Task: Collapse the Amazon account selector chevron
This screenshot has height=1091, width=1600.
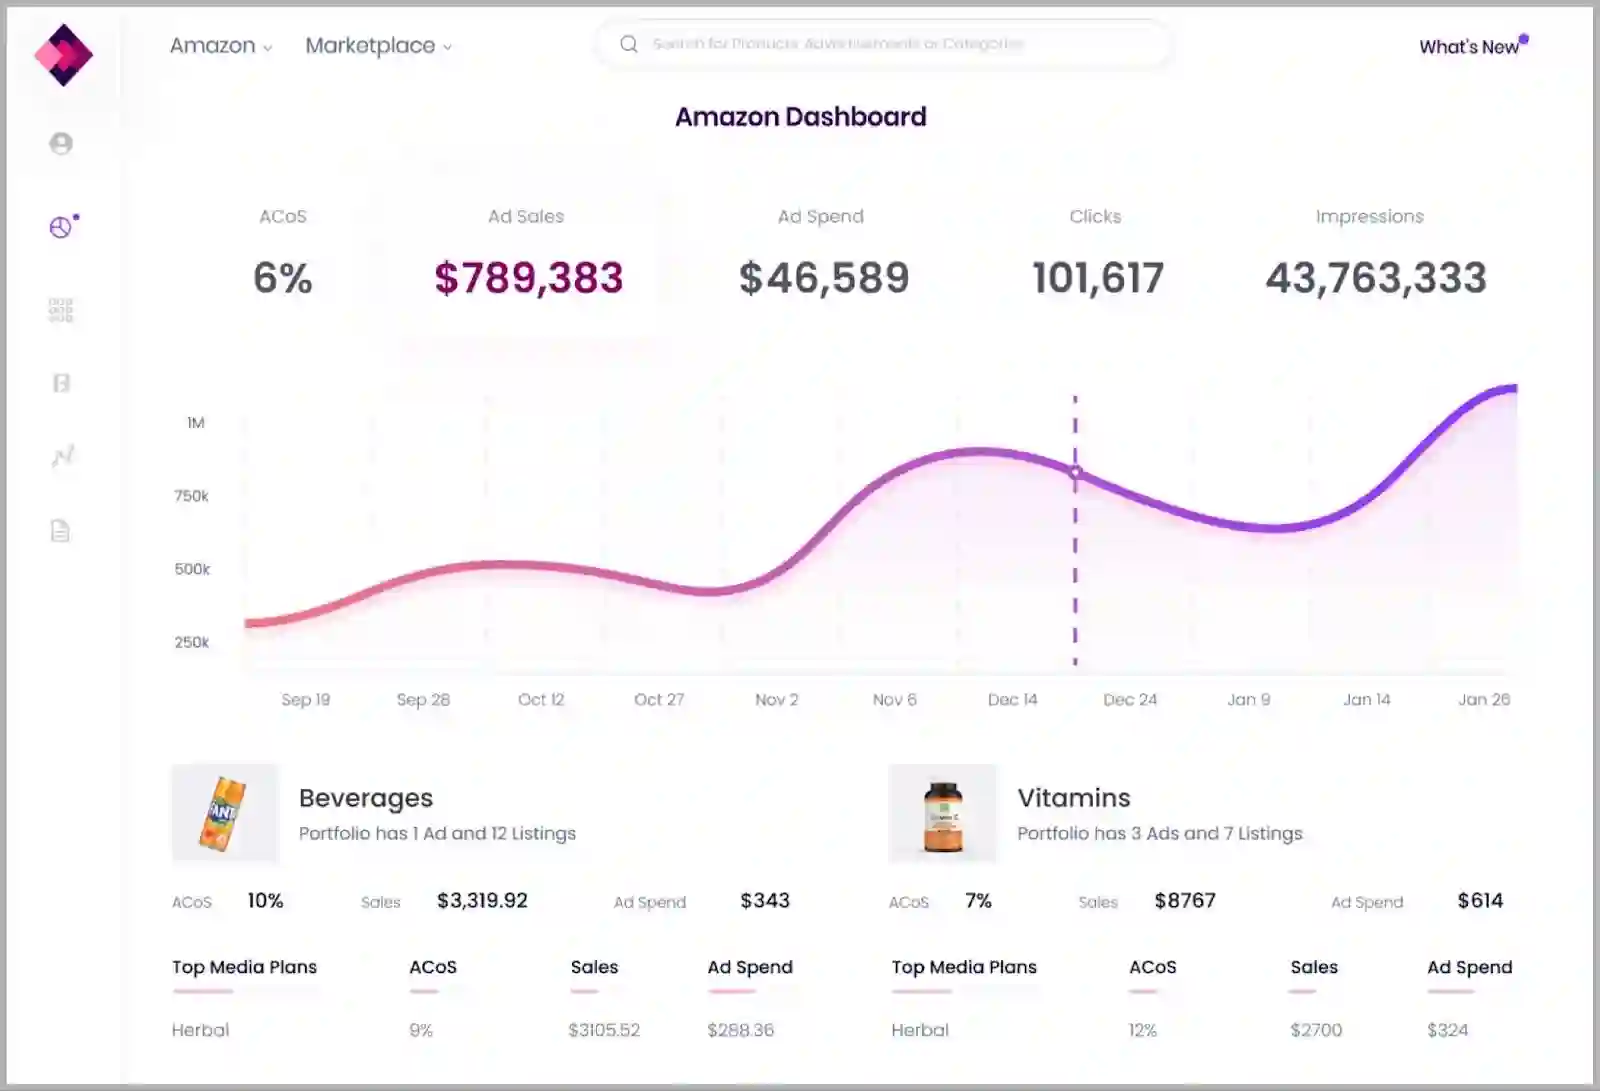Action: click(x=267, y=47)
